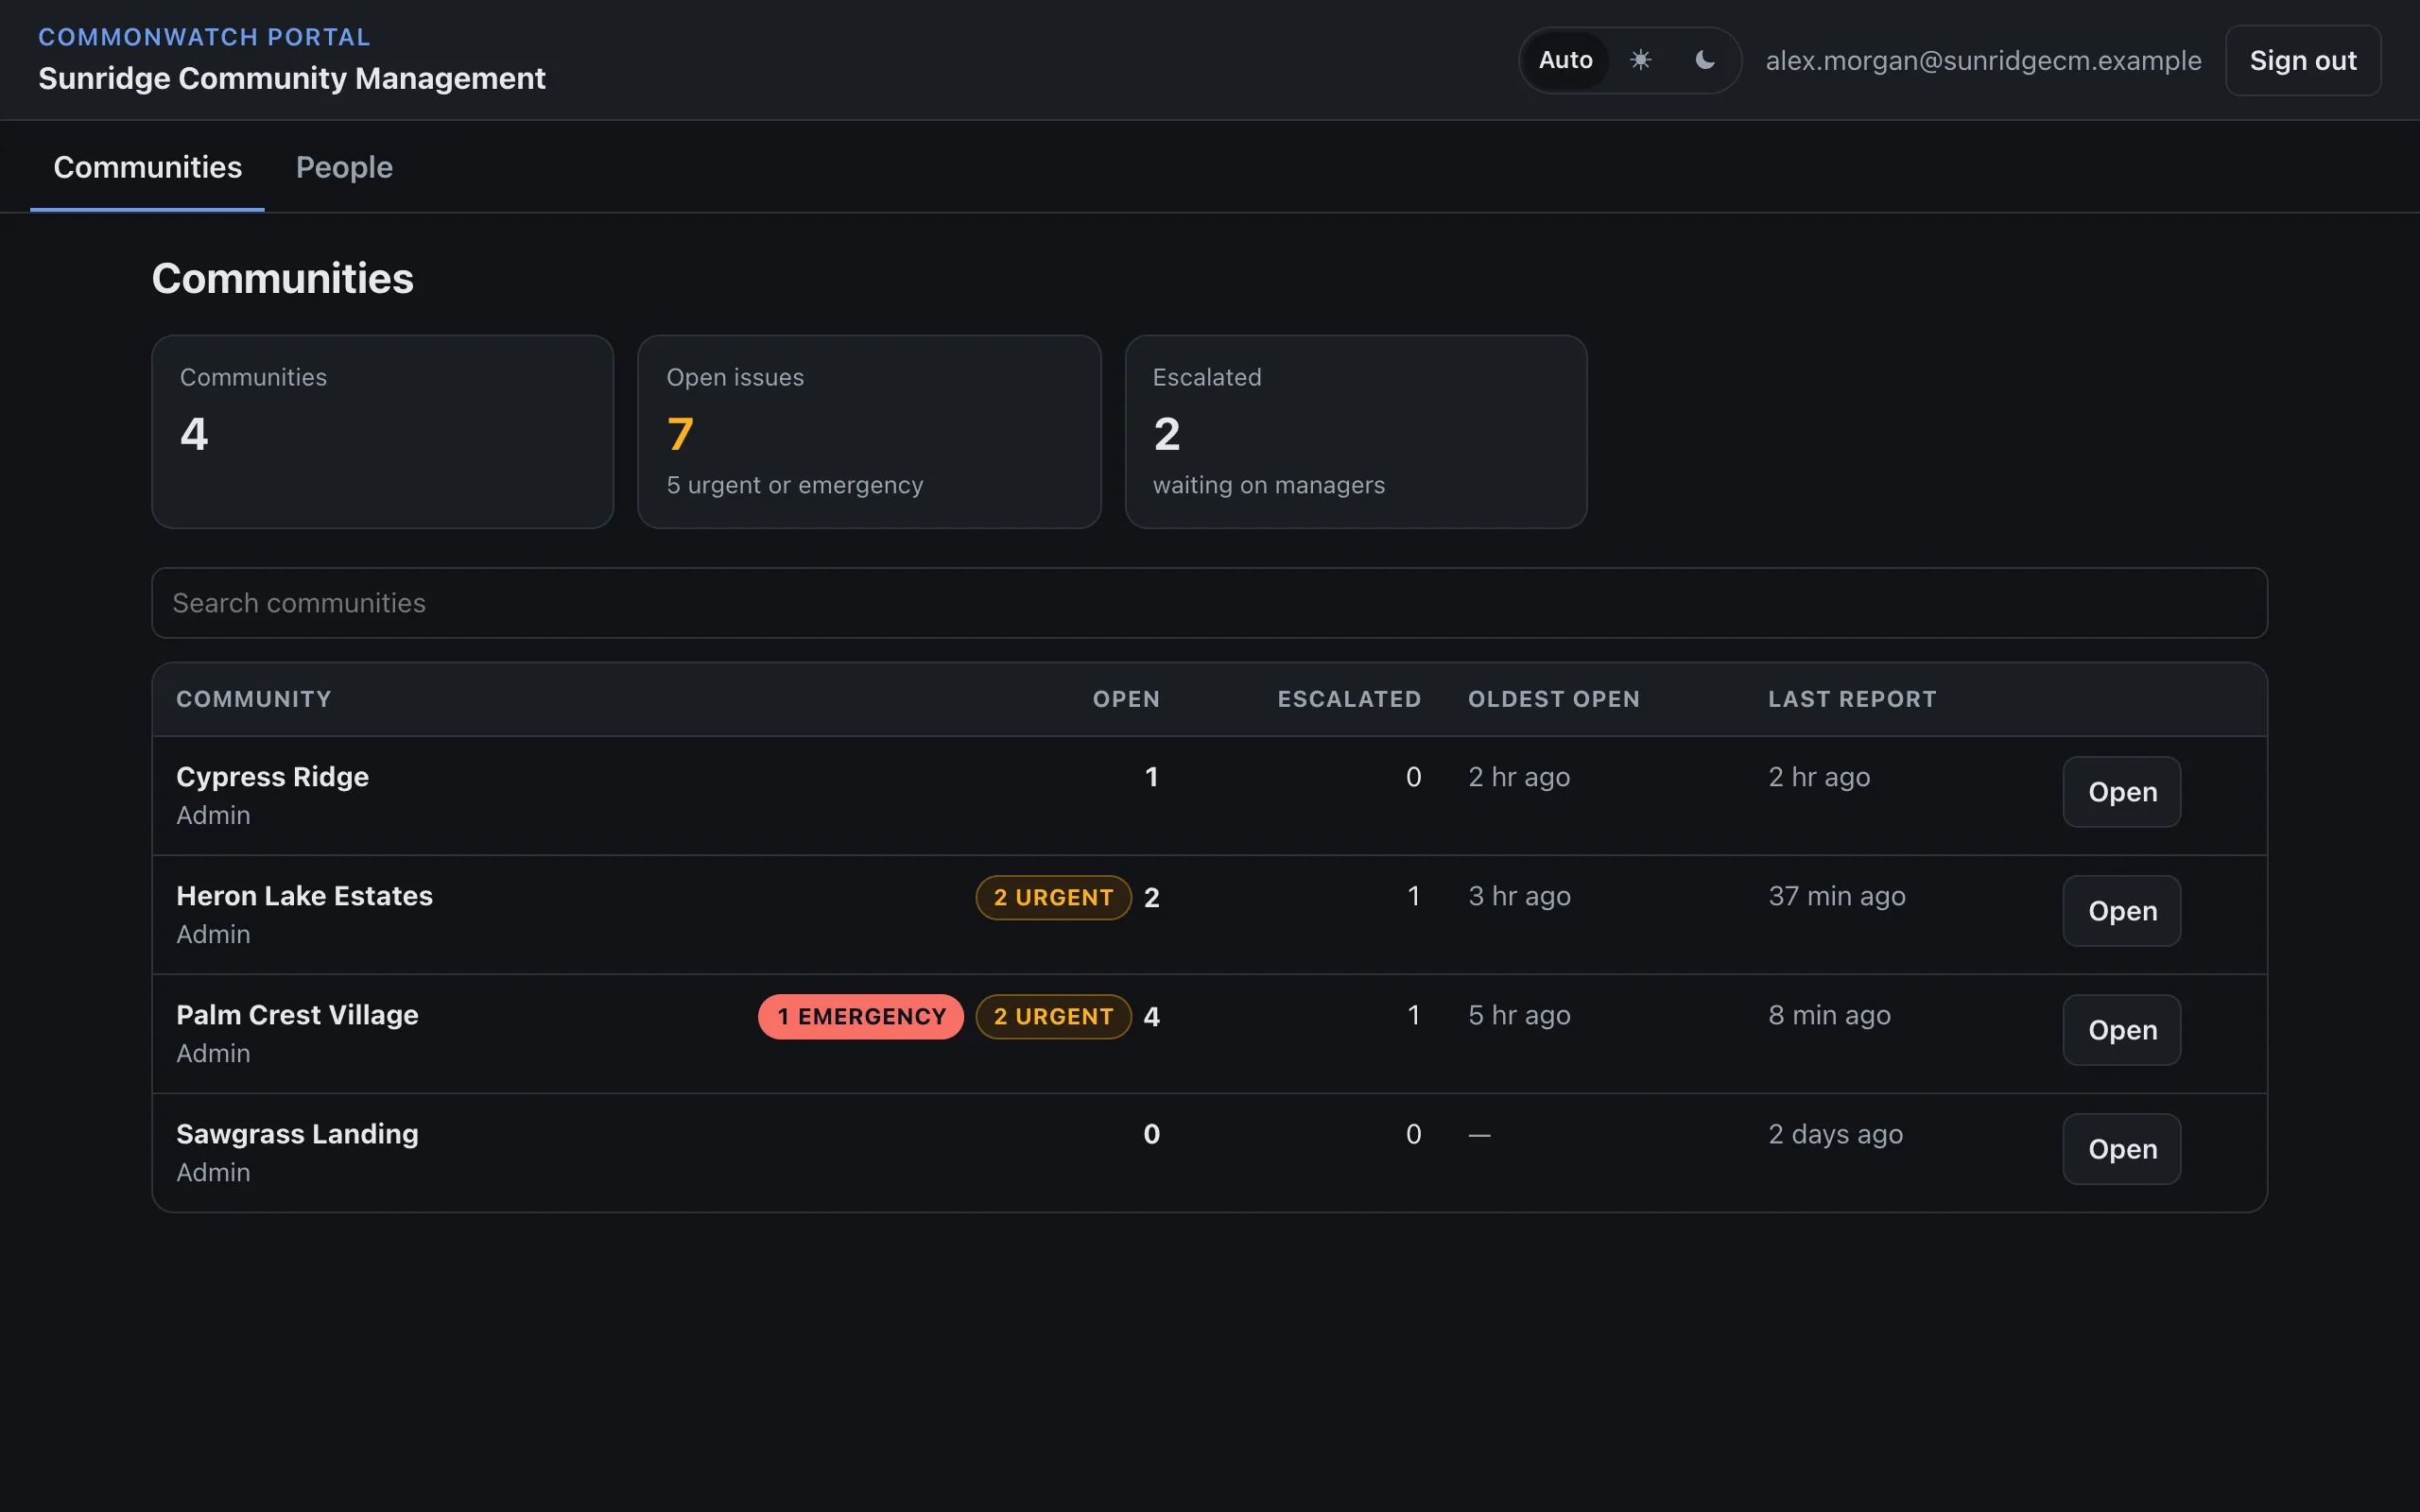Click the alex.morgan account email
The height and width of the screenshot is (1512, 2420).
pos(1983,61)
